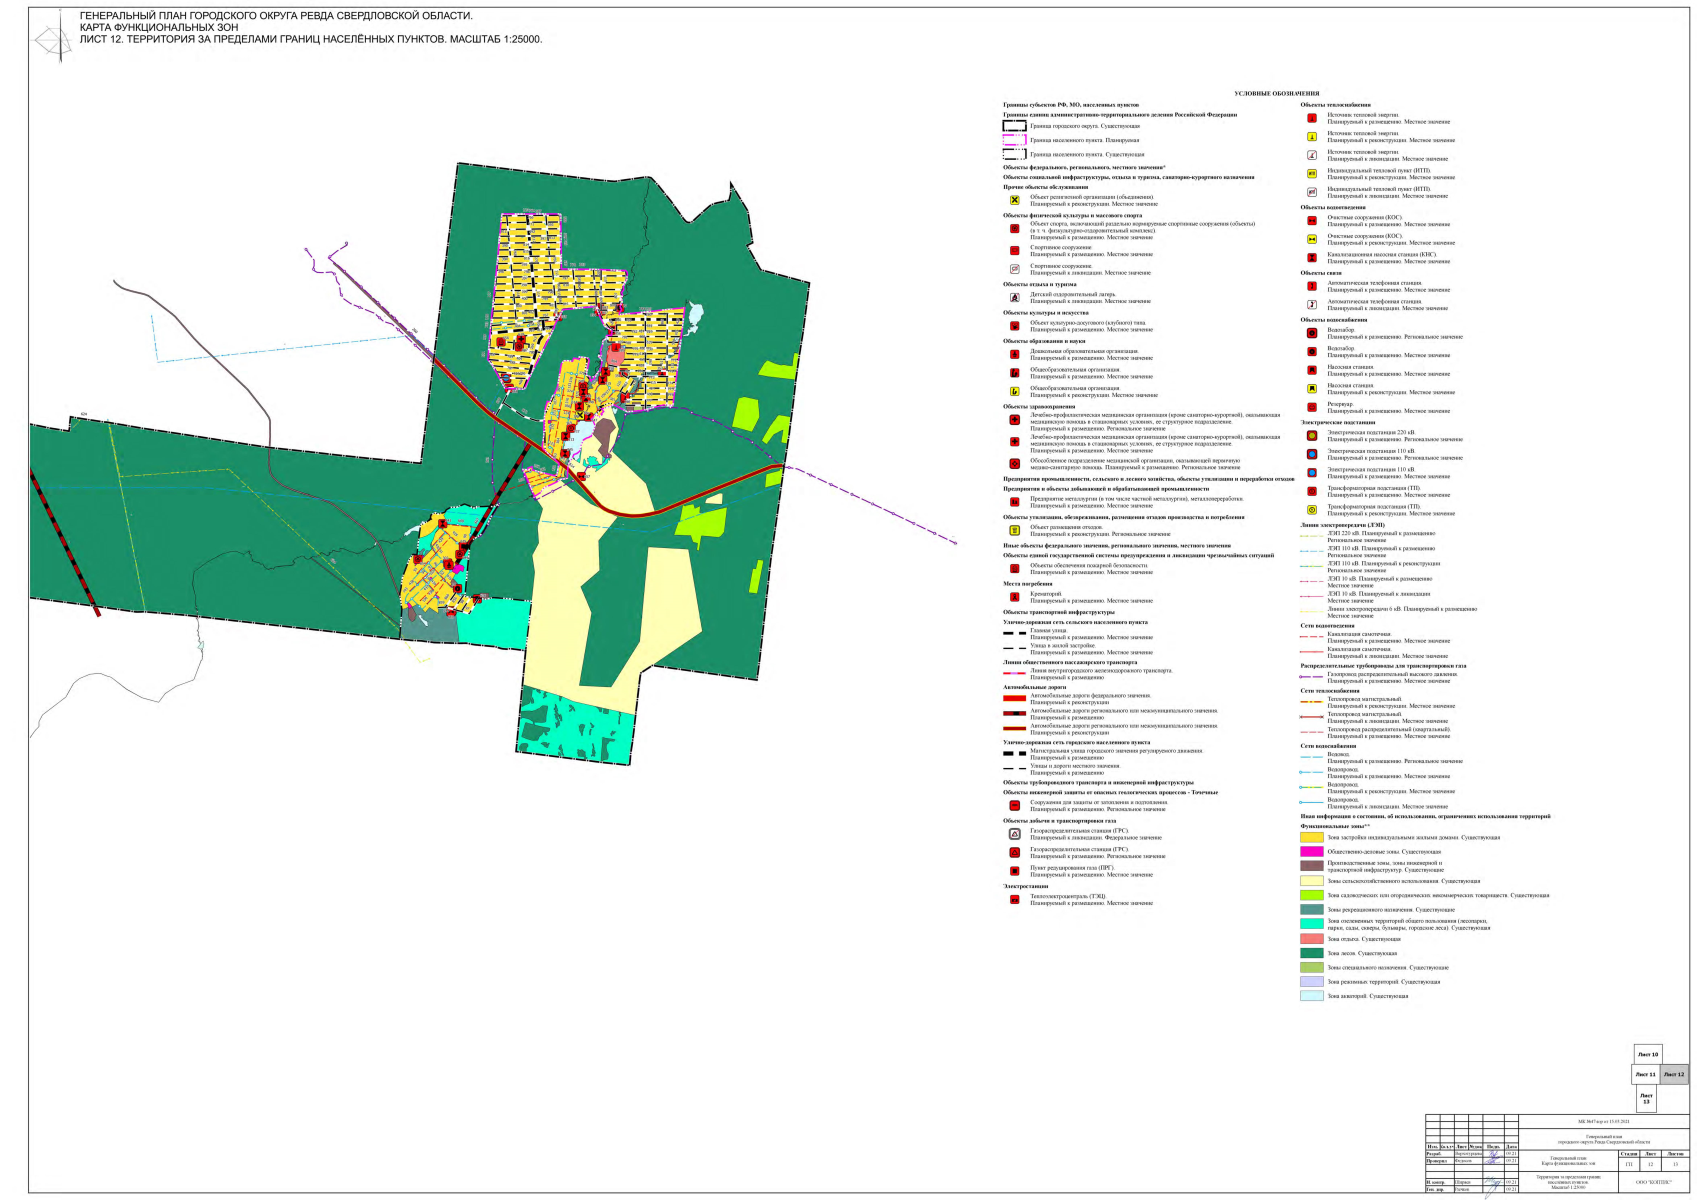Image resolution: width=1697 pixels, height=1200 pixels.
Task: Click the religious organization legend icon
Action: click(1014, 200)
